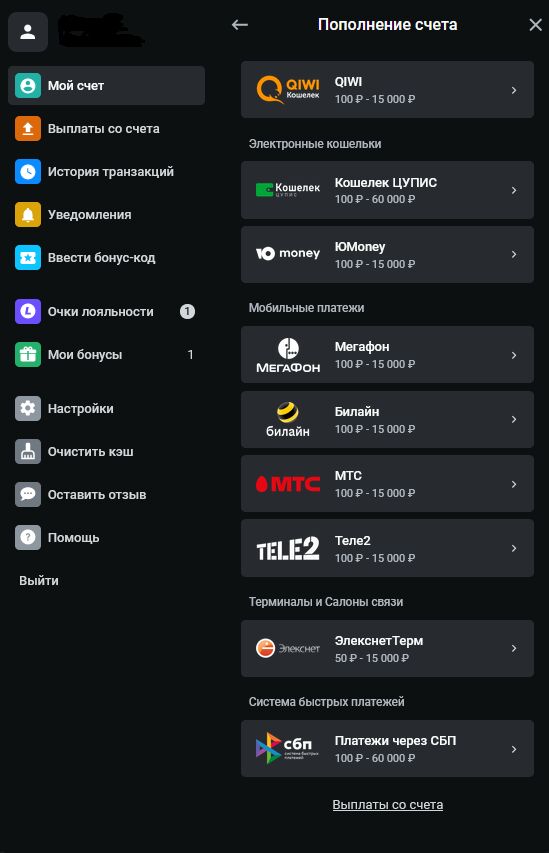Image resolution: width=549 pixels, height=853 pixels.
Task: Click the user profile avatar icon
Action: point(28,32)
